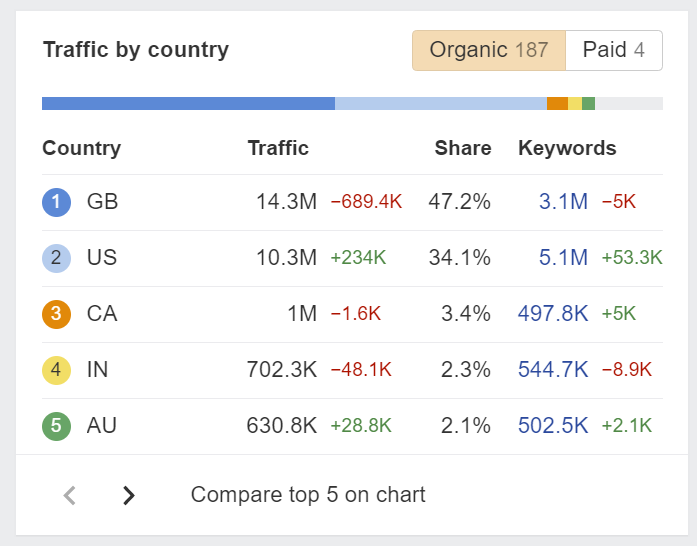697x546 pixels.
Task: Open IN keywords 544.7K link
Action: pos(553,370)
